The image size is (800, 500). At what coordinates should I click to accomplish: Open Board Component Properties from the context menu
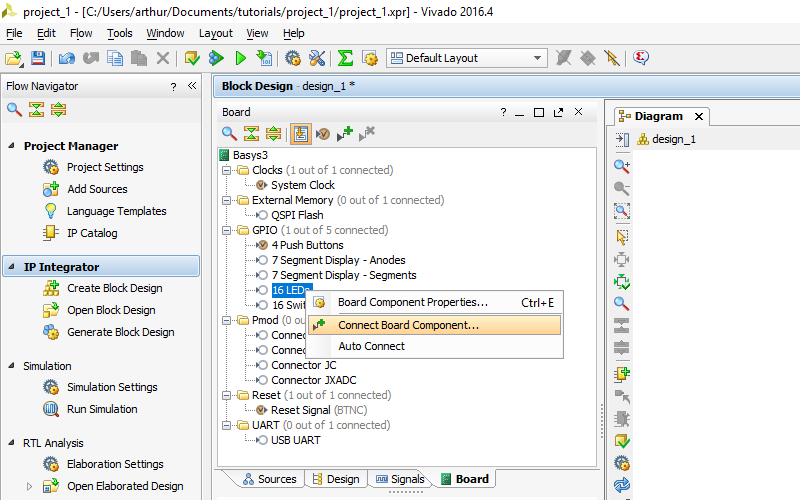pyautogui.click(x=435, y=303)
